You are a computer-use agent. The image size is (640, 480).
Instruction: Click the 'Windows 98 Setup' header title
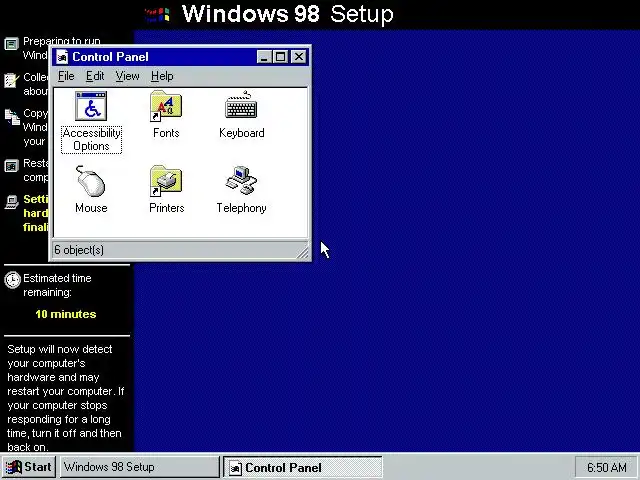pyautogui.click(x=287, y=14)
